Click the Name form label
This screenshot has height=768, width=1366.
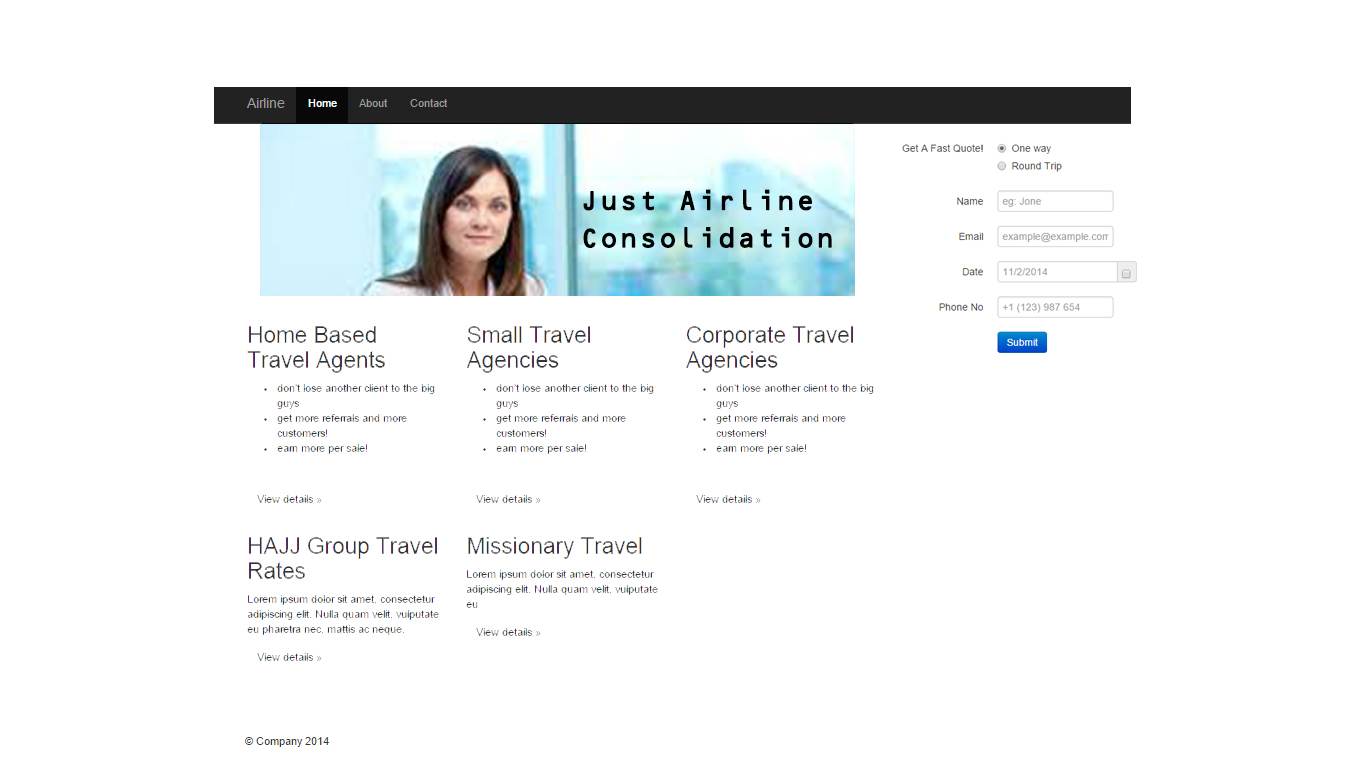[x=970, y=201]
